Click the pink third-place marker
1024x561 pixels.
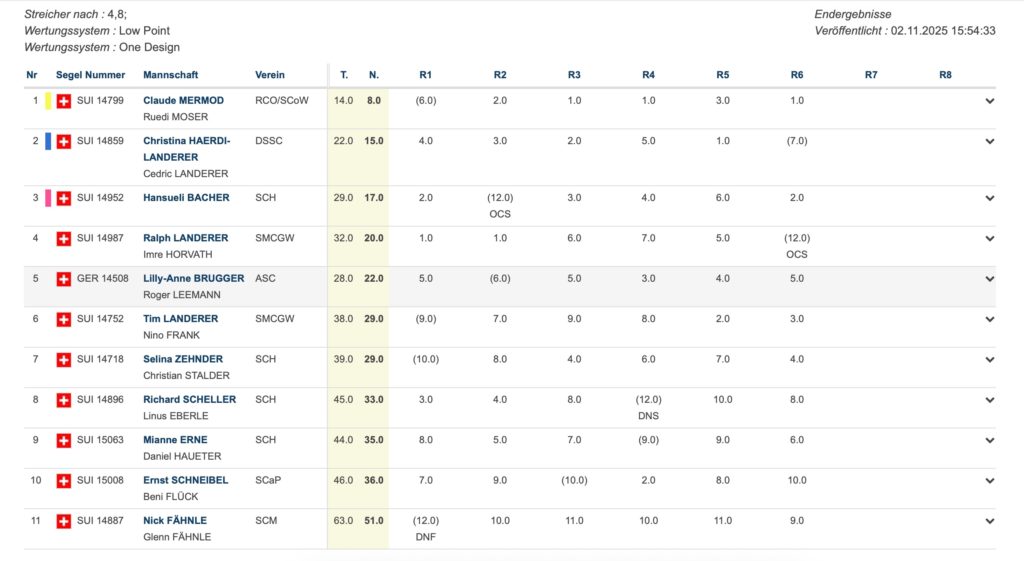(x=48, y=198)
